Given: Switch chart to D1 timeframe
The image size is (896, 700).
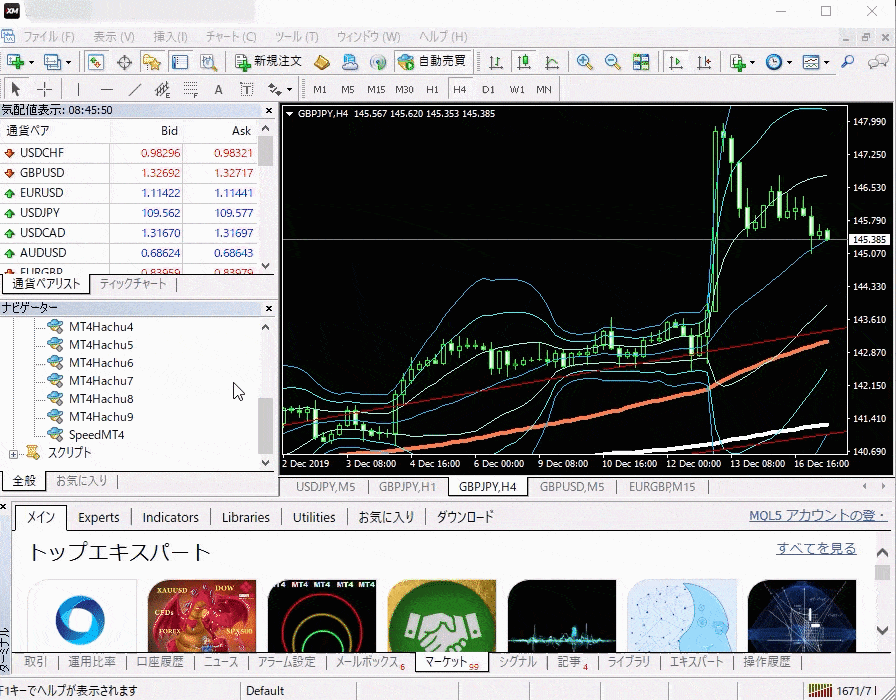Looking at the screenshot, I should click(488, 89).
